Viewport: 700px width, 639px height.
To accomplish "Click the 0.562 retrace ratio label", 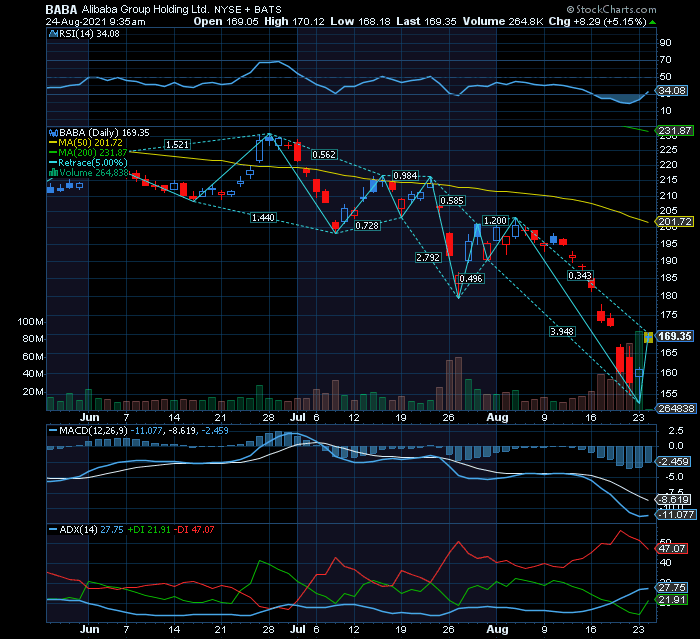I will (x=324, y=155).
